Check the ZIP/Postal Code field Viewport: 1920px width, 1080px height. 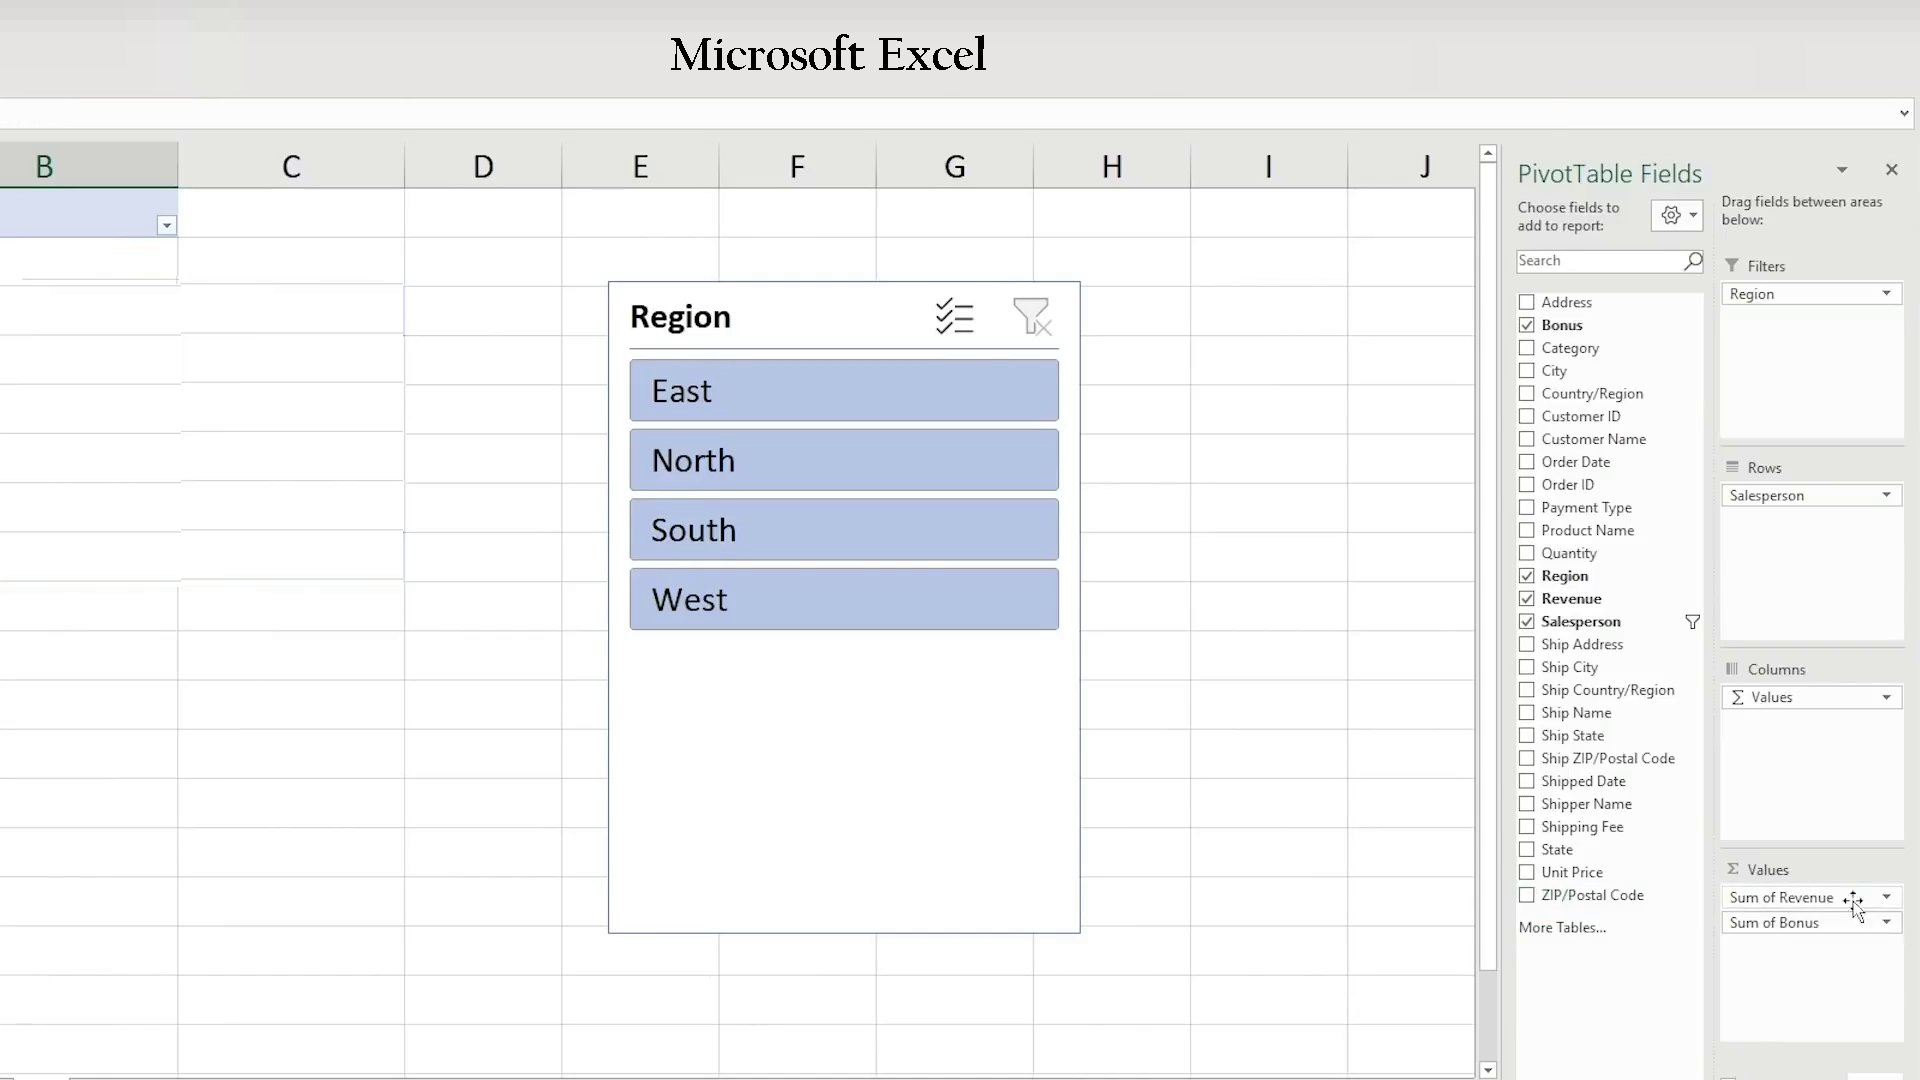click(1526, 896)
